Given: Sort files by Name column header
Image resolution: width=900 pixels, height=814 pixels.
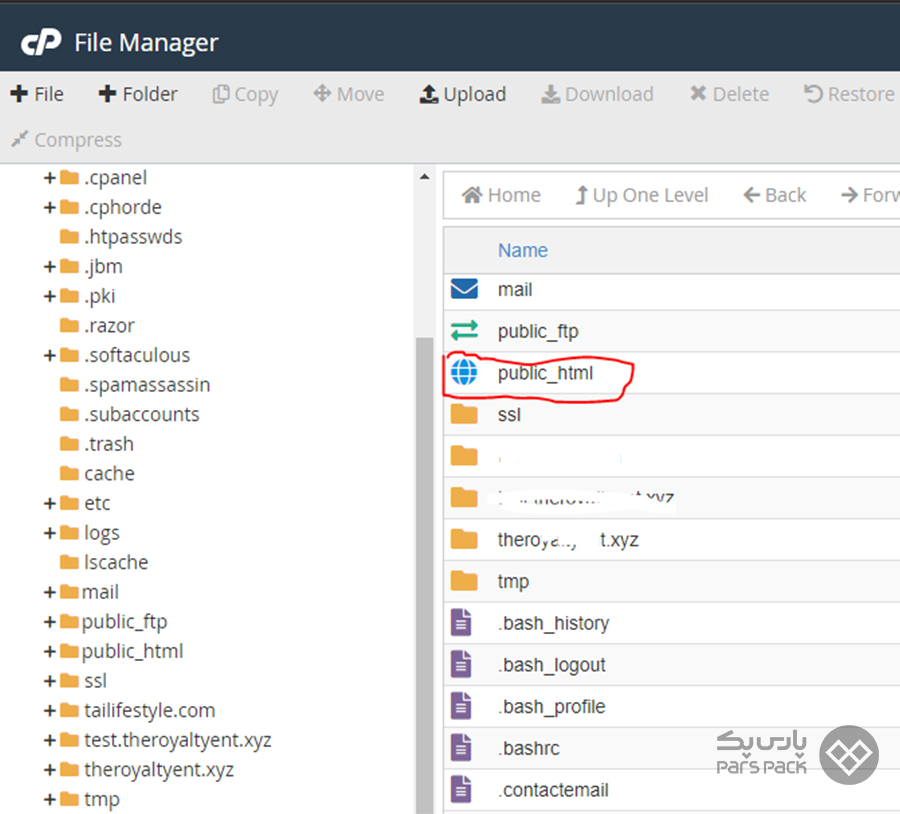Looking at the screenshot, I should pyautogui.click(x=523, y=250).
